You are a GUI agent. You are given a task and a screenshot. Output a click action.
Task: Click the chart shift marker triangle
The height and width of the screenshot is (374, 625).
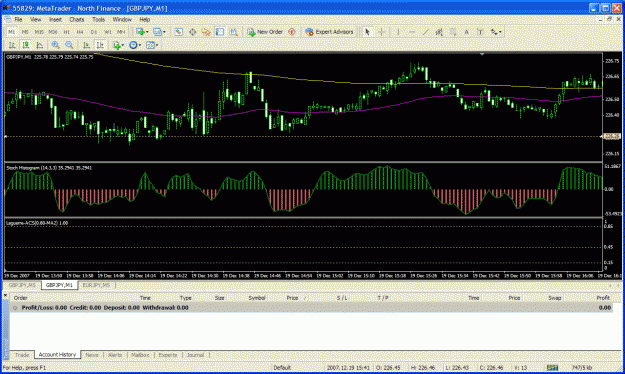click(x=482, y=54)
